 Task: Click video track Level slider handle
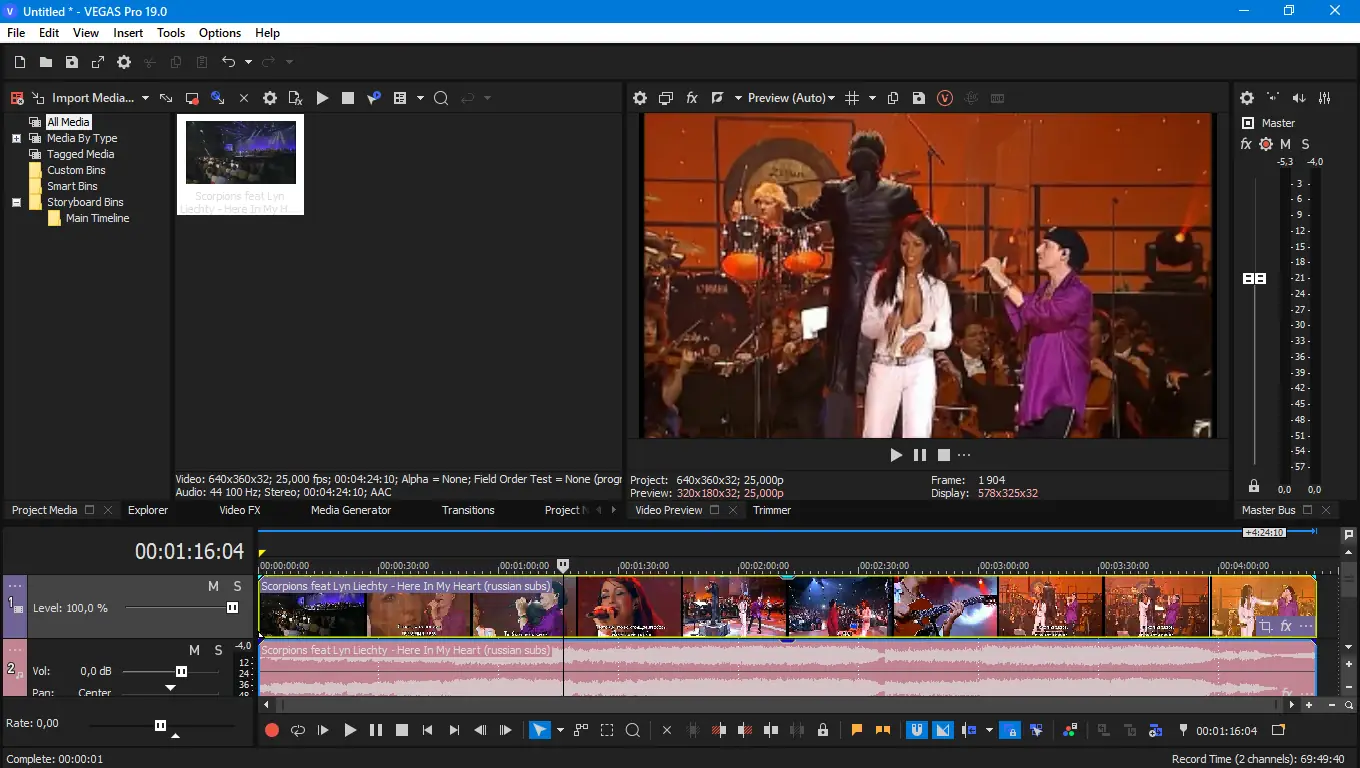click(233, 608)
